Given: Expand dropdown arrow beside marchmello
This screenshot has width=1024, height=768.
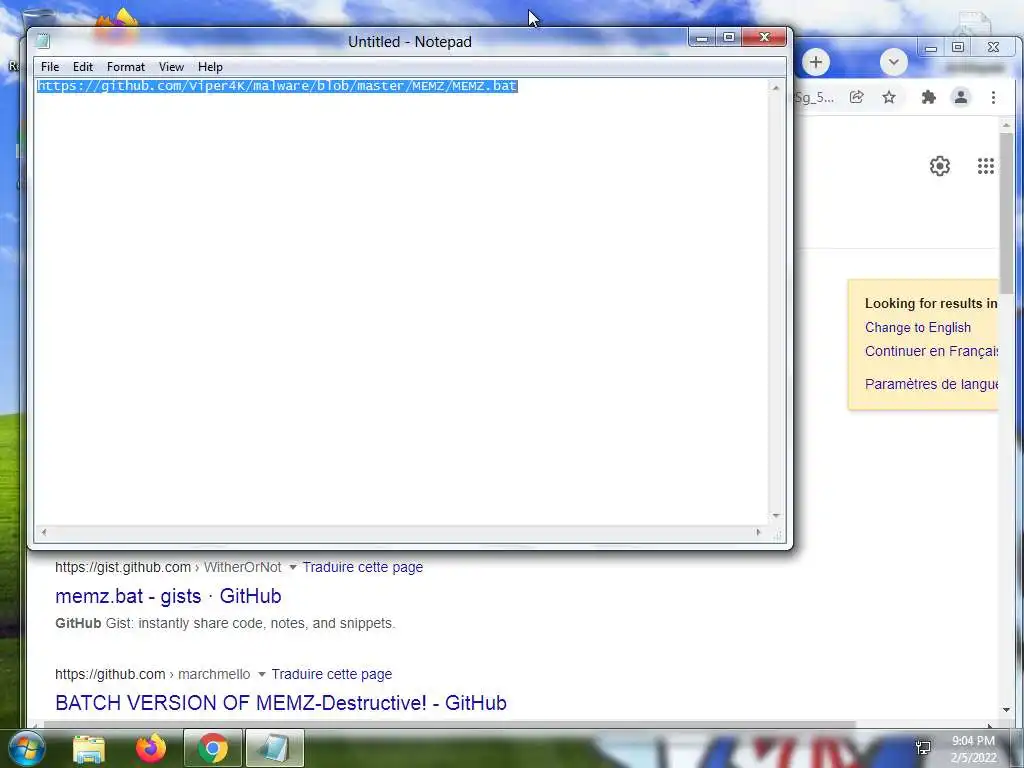Looking at the screenshot, I should (262, 675).
